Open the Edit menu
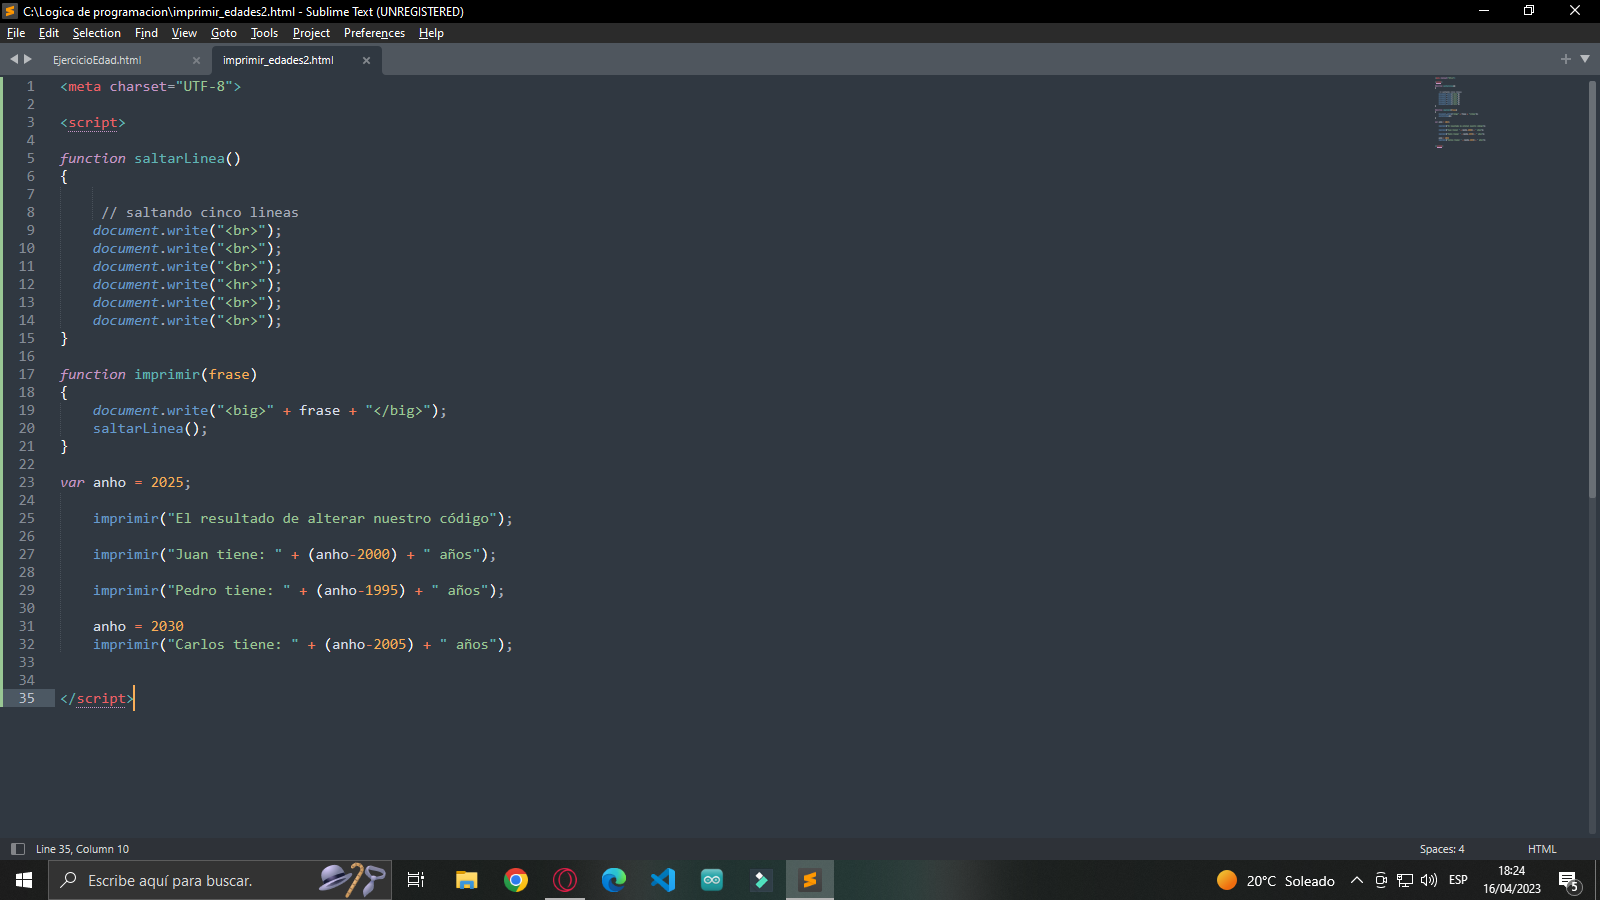The height and width of the screenshot is (900, 1600). pos(49,33)
